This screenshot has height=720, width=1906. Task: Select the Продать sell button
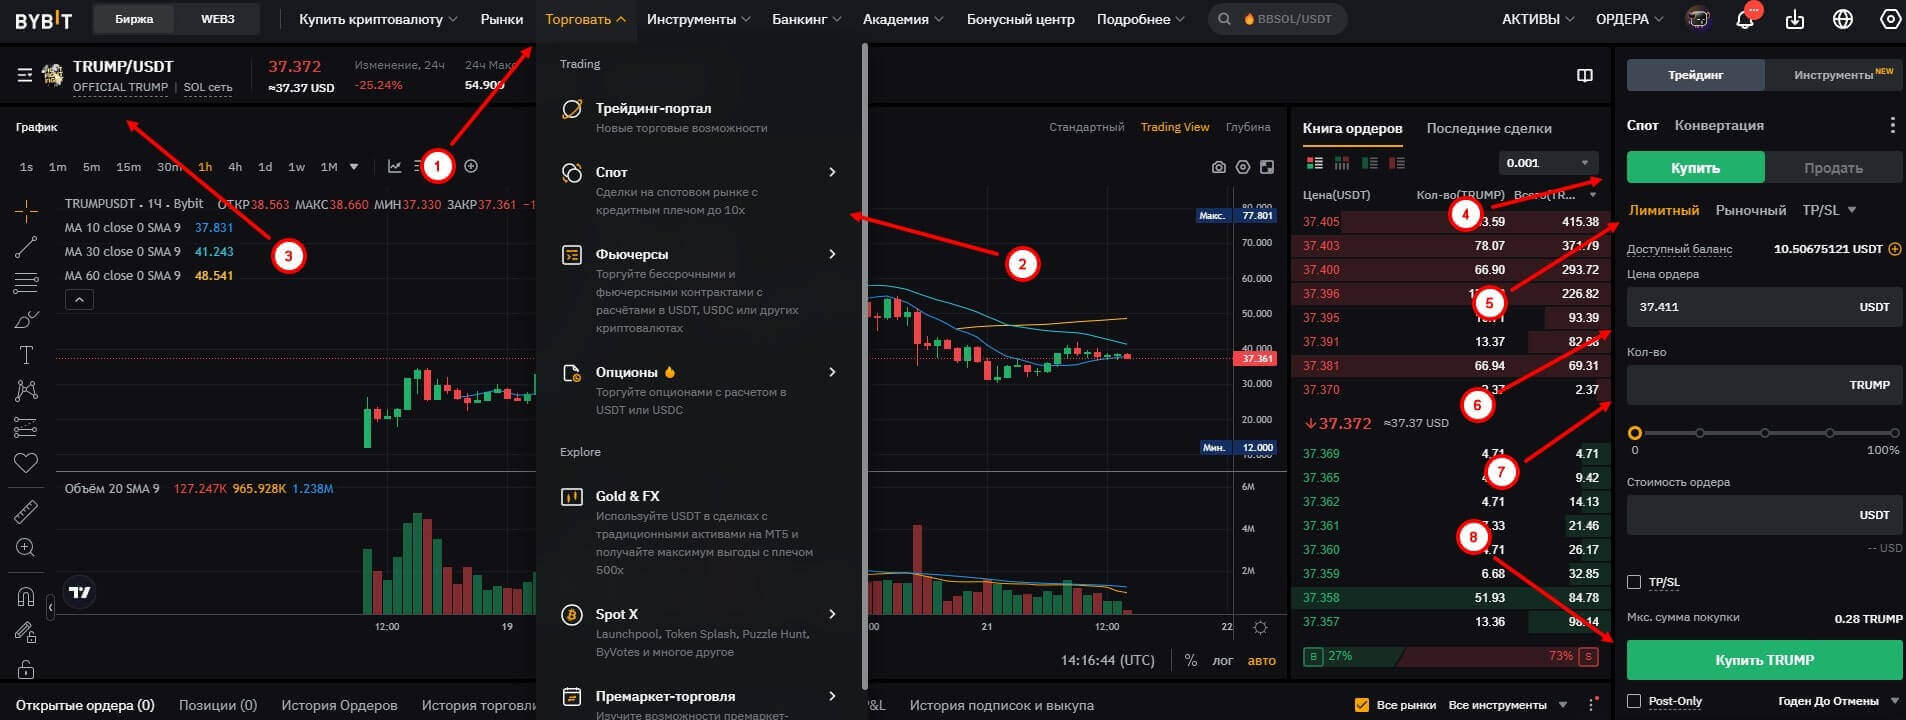pyautogui.click(x=1833, y=168)
